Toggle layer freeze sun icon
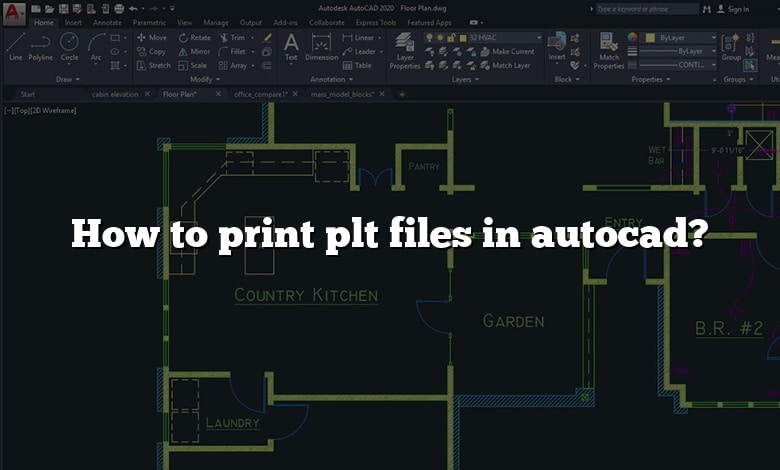This screenshot has height=470, width=780. [440, 38]
